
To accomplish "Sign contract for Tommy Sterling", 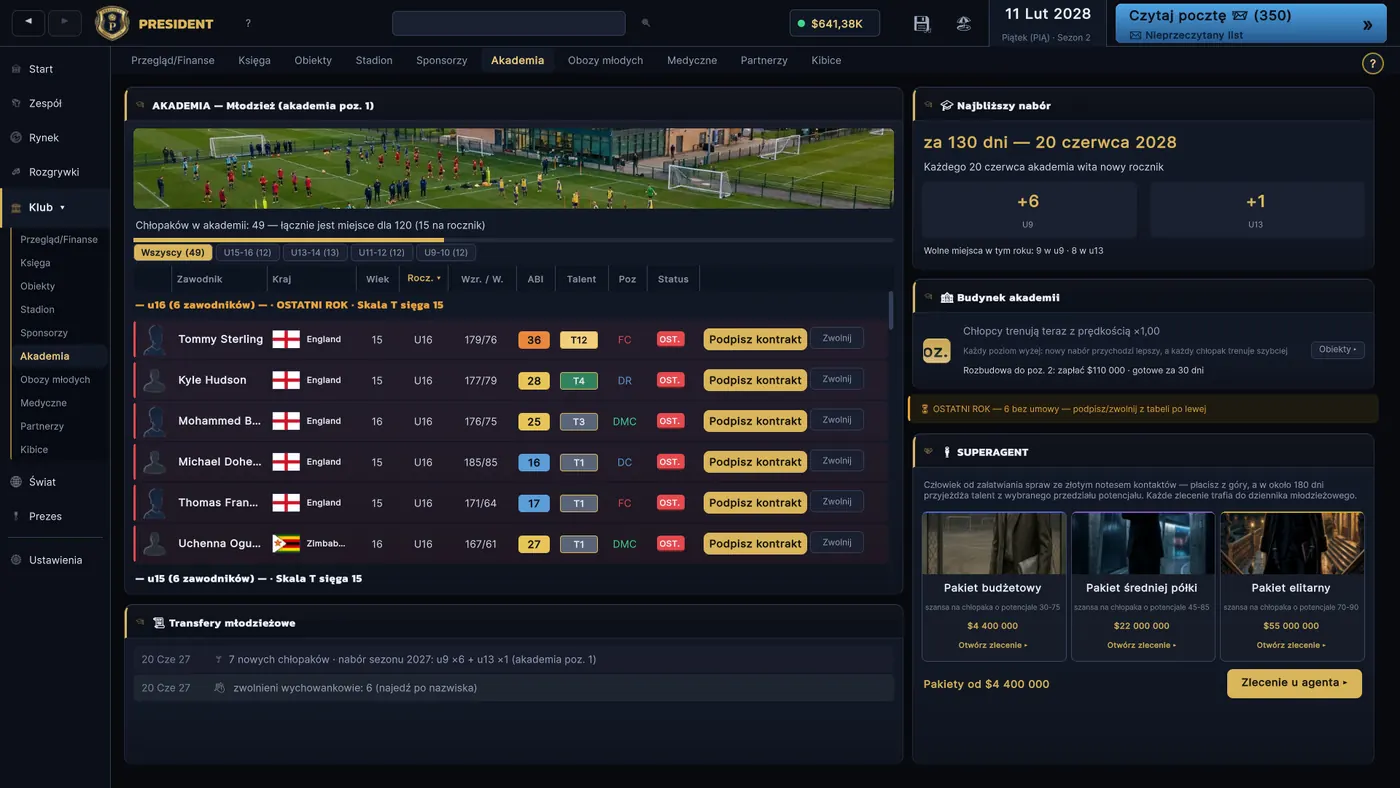I will 755,339.
